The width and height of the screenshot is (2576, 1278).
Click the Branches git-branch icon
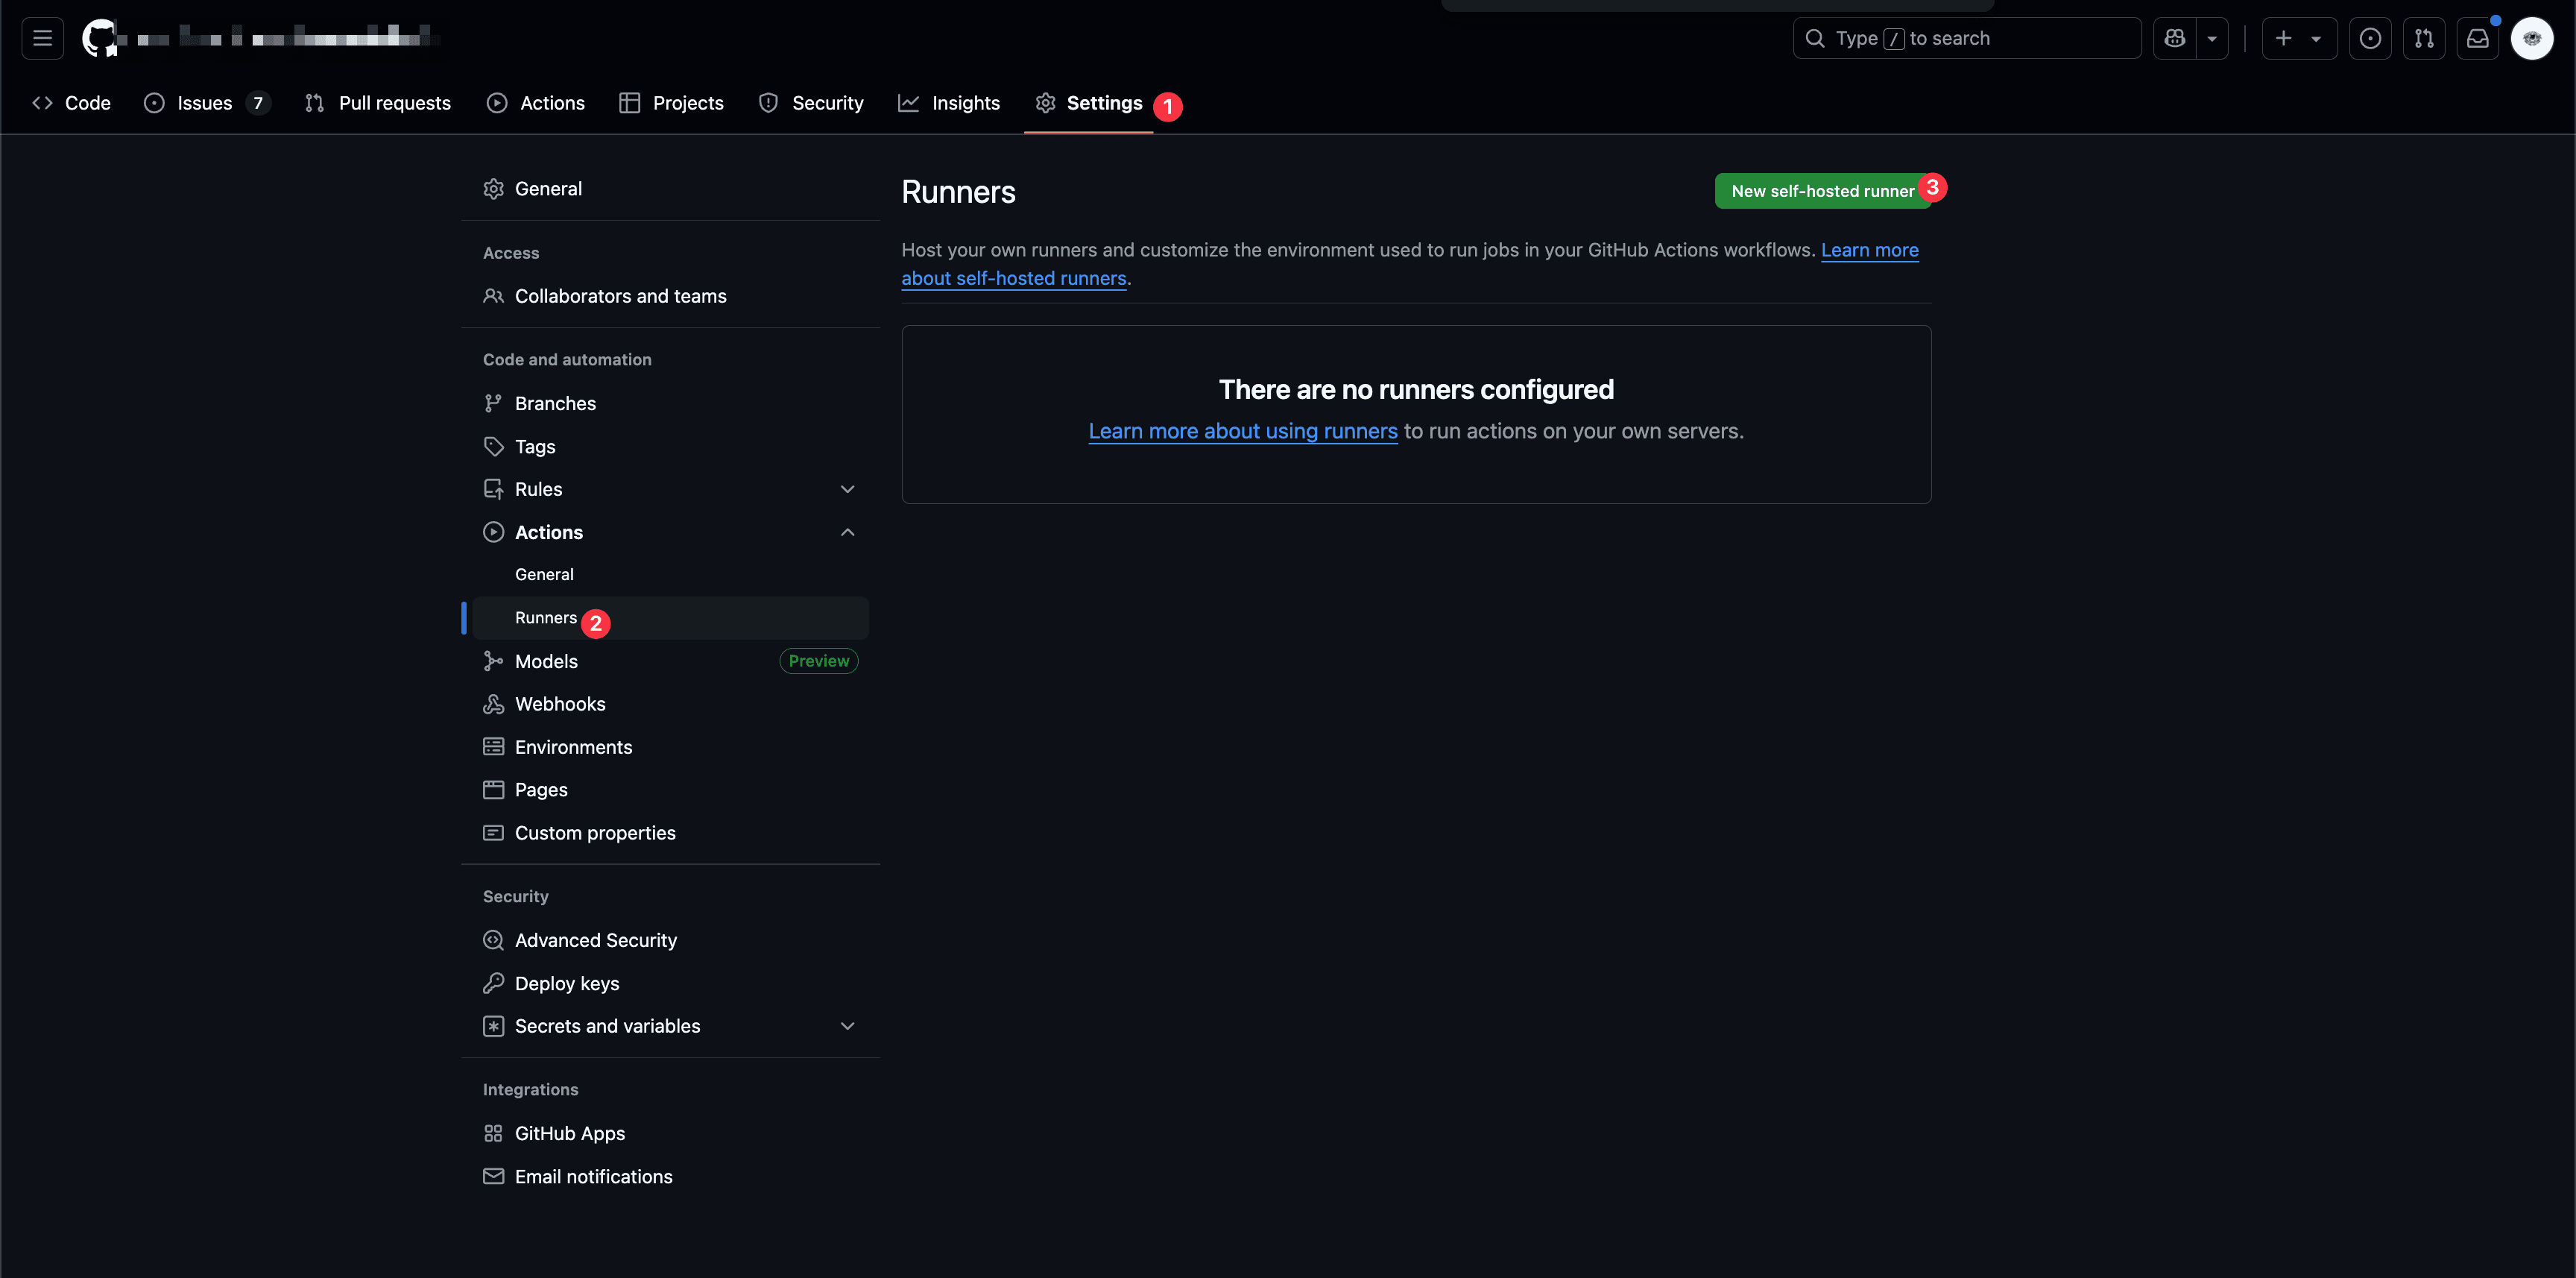(x=493, y=403)
